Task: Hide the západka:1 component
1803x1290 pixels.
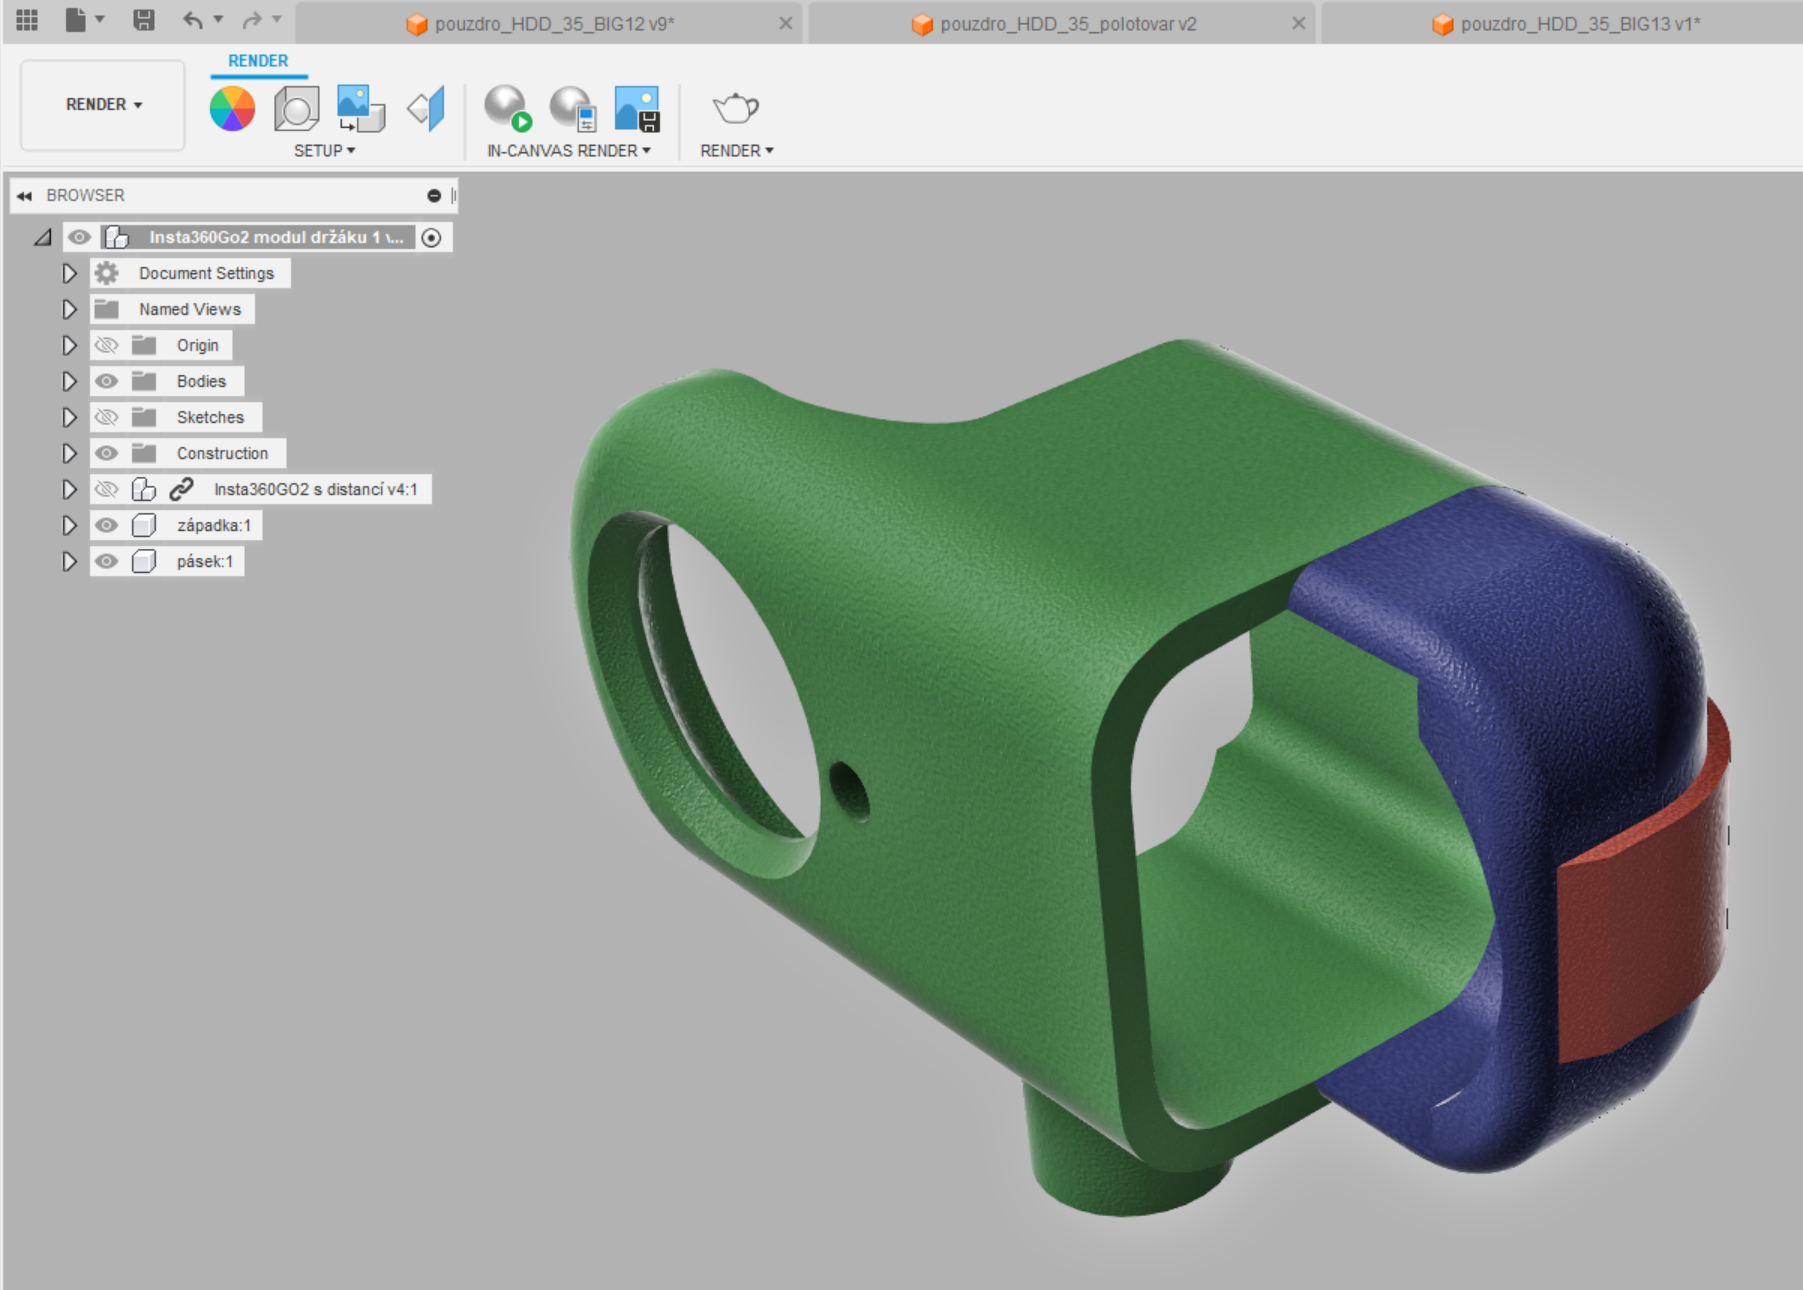Action: pos(106,525)
